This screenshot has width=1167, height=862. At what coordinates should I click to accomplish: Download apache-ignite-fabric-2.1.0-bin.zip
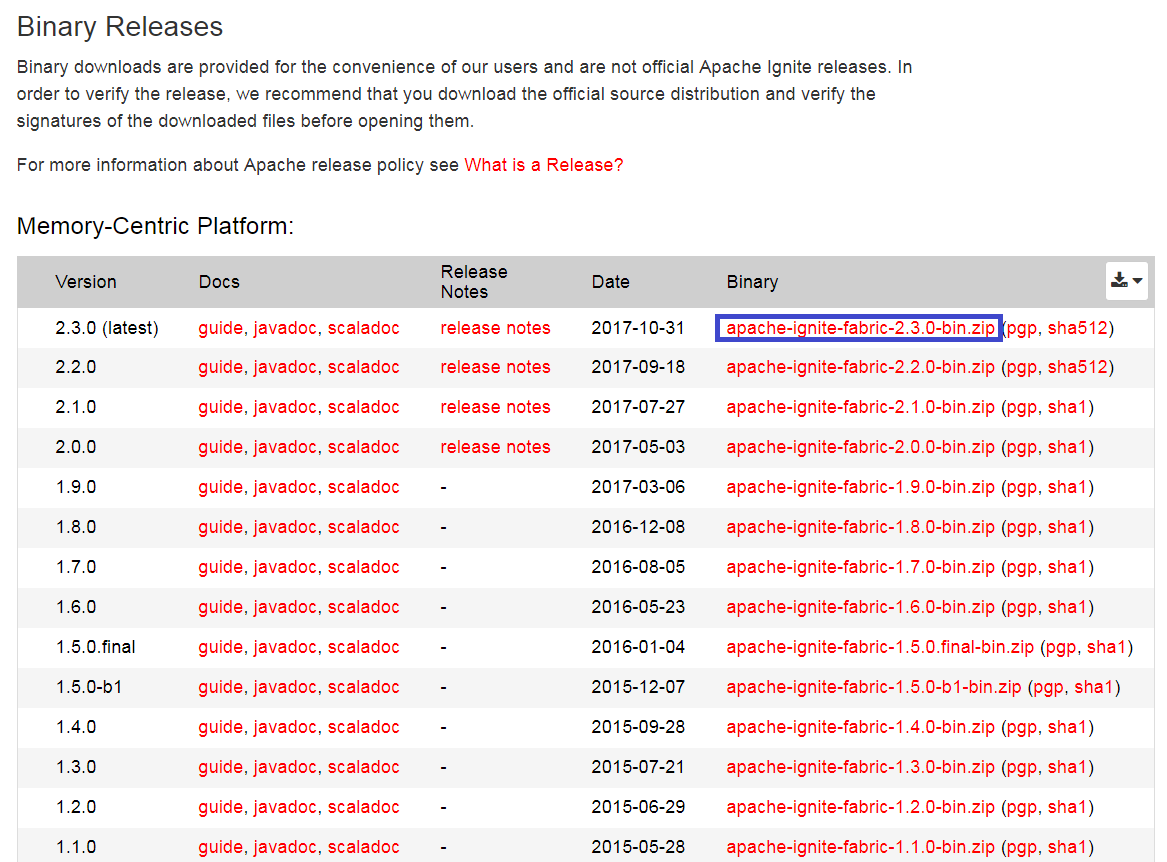(860, 407)
